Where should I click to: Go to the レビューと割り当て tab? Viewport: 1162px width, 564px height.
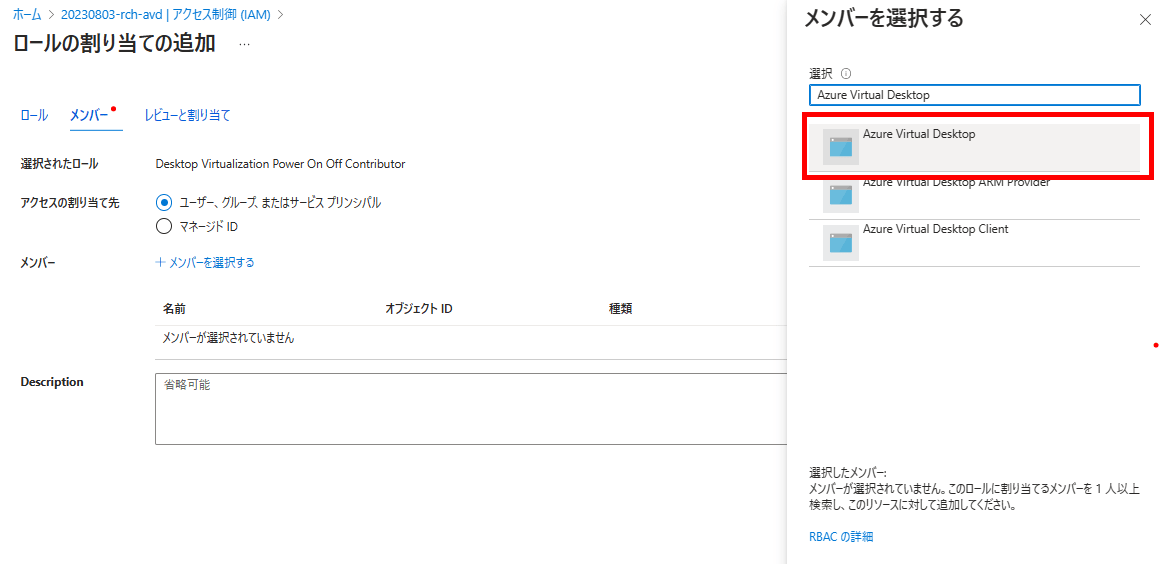[x=187, y=115]
